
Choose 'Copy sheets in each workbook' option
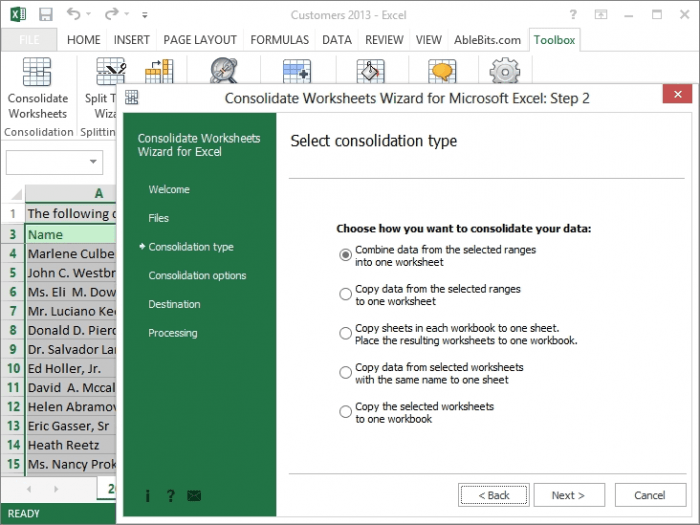[346, 333]
